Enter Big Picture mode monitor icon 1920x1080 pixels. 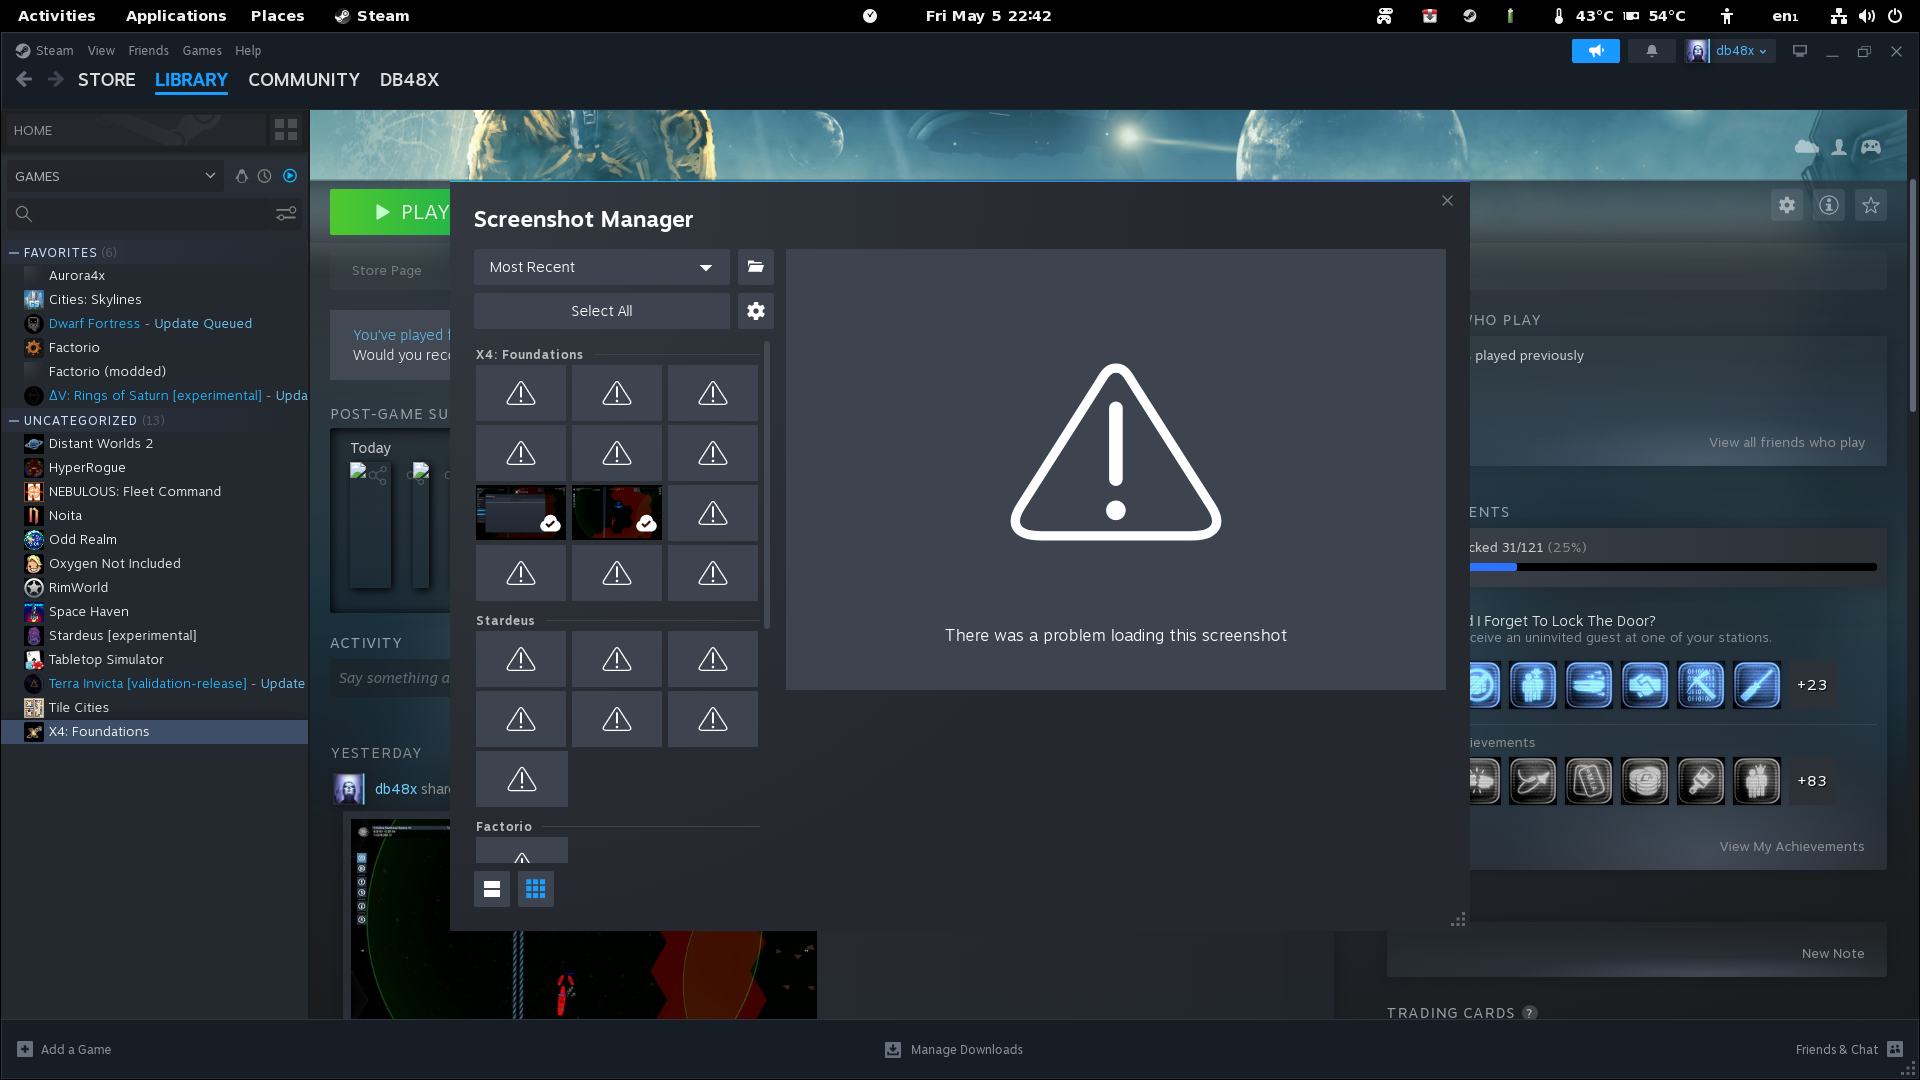click(x=1800, y=51)
